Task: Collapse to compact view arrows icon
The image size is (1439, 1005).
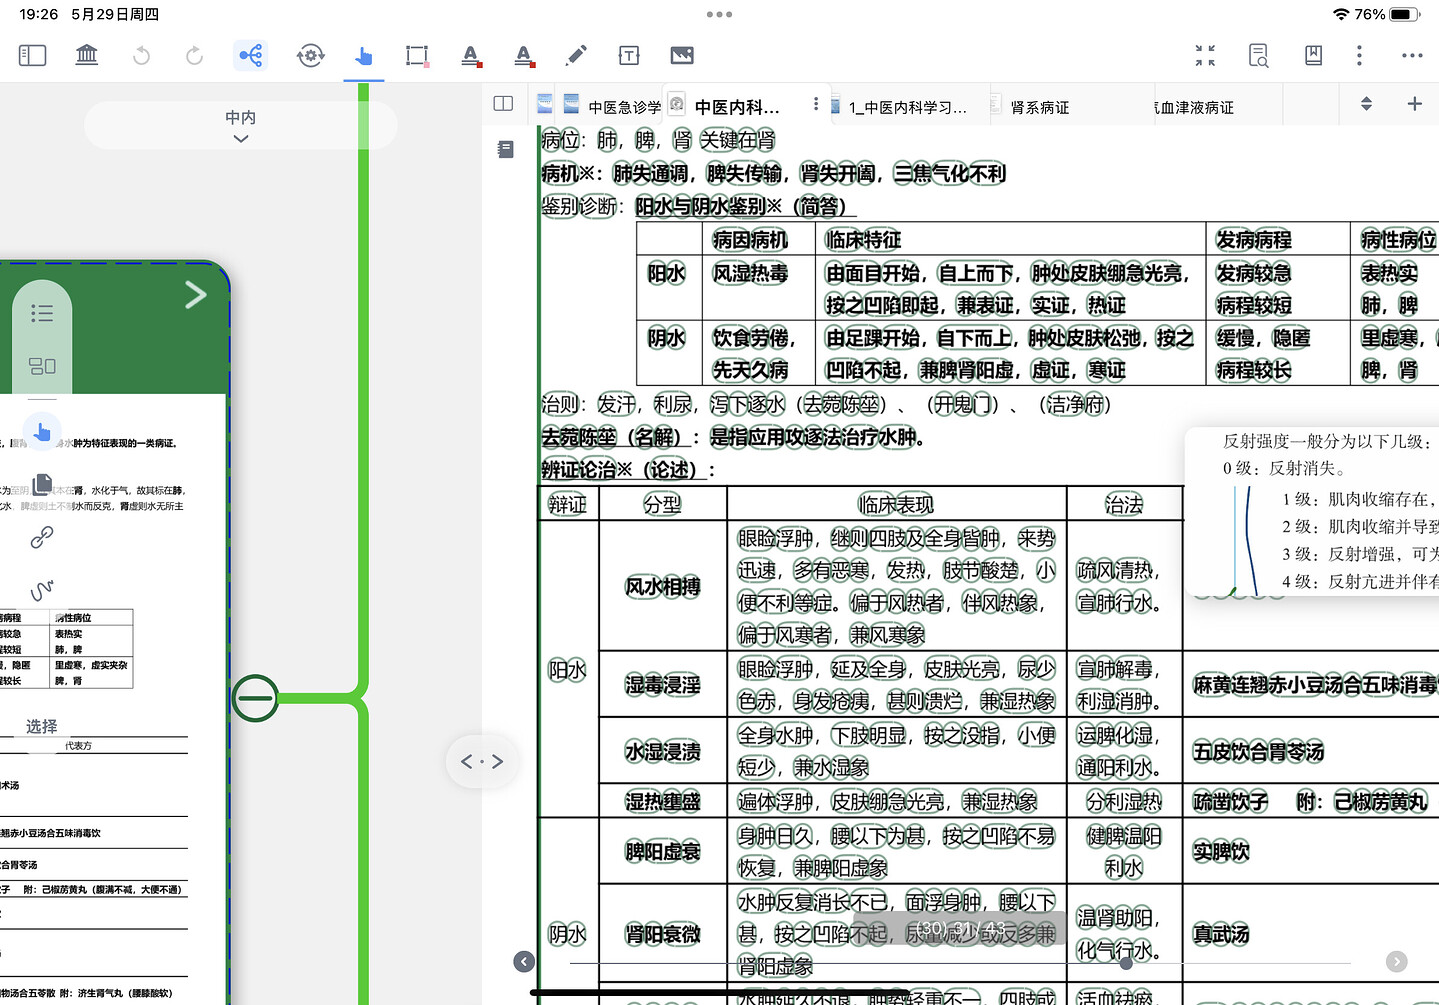Action: tap(1205, 55)
